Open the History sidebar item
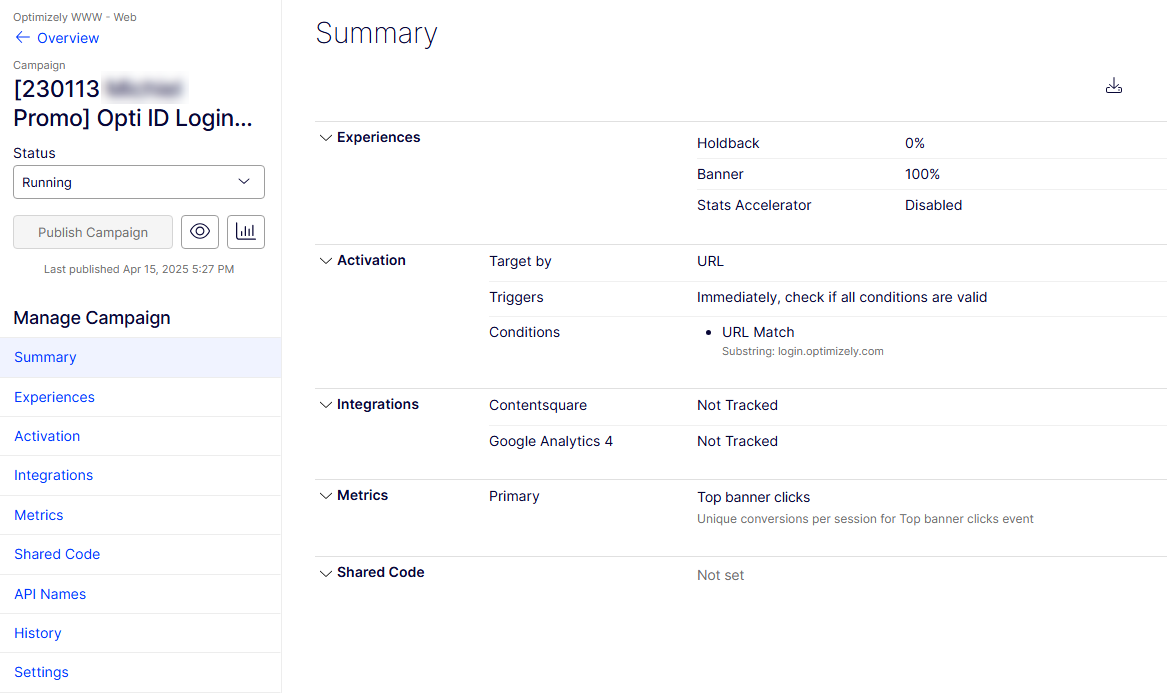 (x=140, y=633)
